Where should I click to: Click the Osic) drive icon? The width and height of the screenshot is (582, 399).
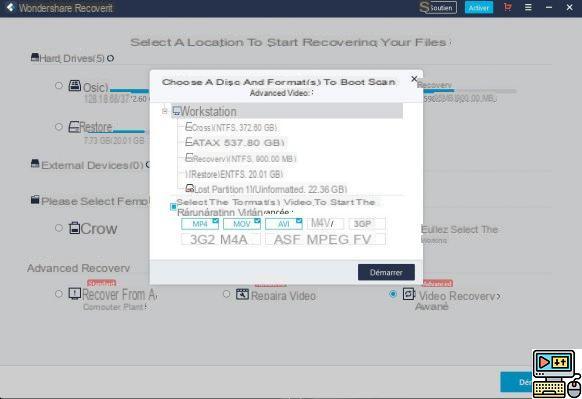point(75,86)
